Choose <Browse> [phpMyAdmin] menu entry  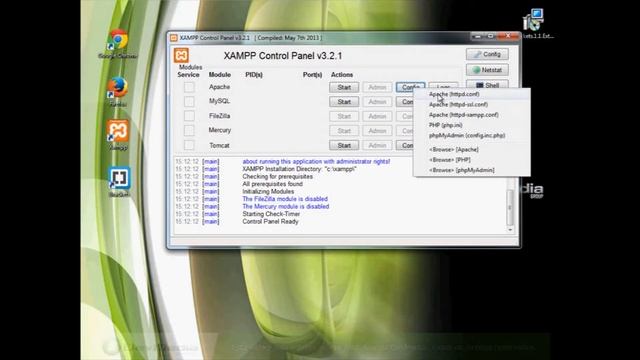[472, 170]
